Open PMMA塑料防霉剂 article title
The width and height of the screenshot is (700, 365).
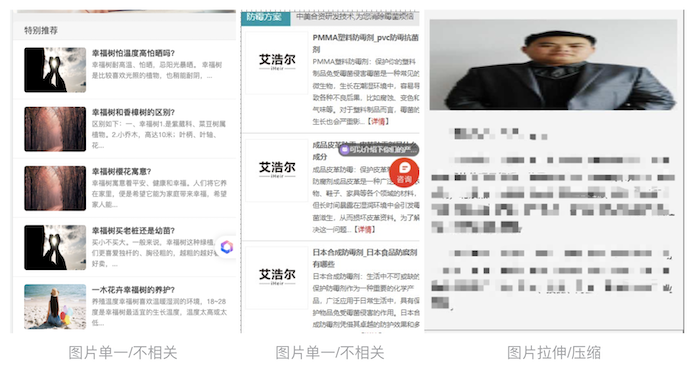click(x=366, y=43)
